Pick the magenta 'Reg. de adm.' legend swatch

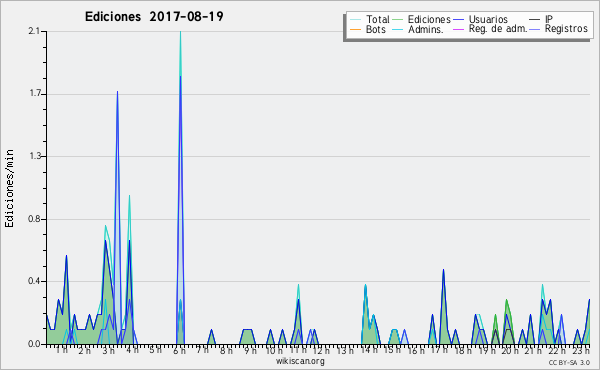[458, 29]
